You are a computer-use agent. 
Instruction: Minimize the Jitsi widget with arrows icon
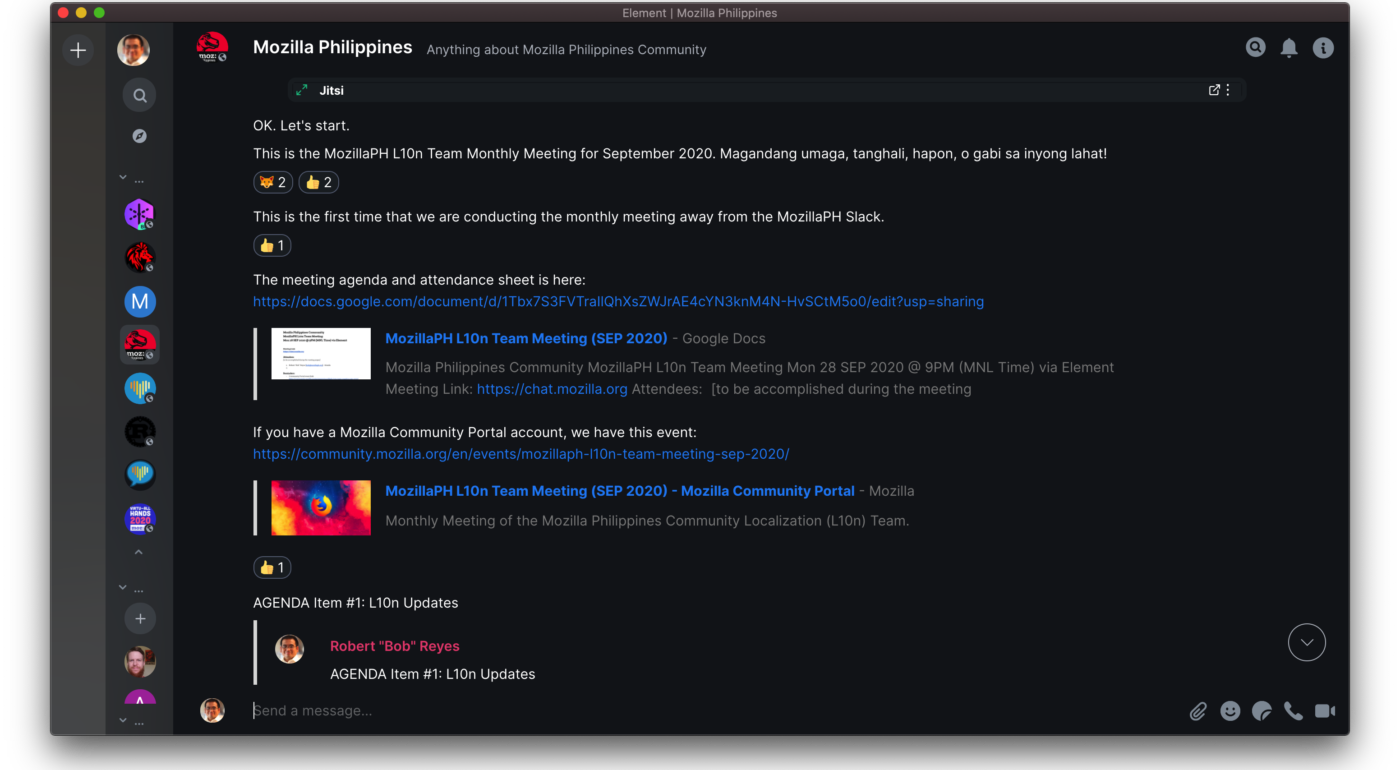301,90
